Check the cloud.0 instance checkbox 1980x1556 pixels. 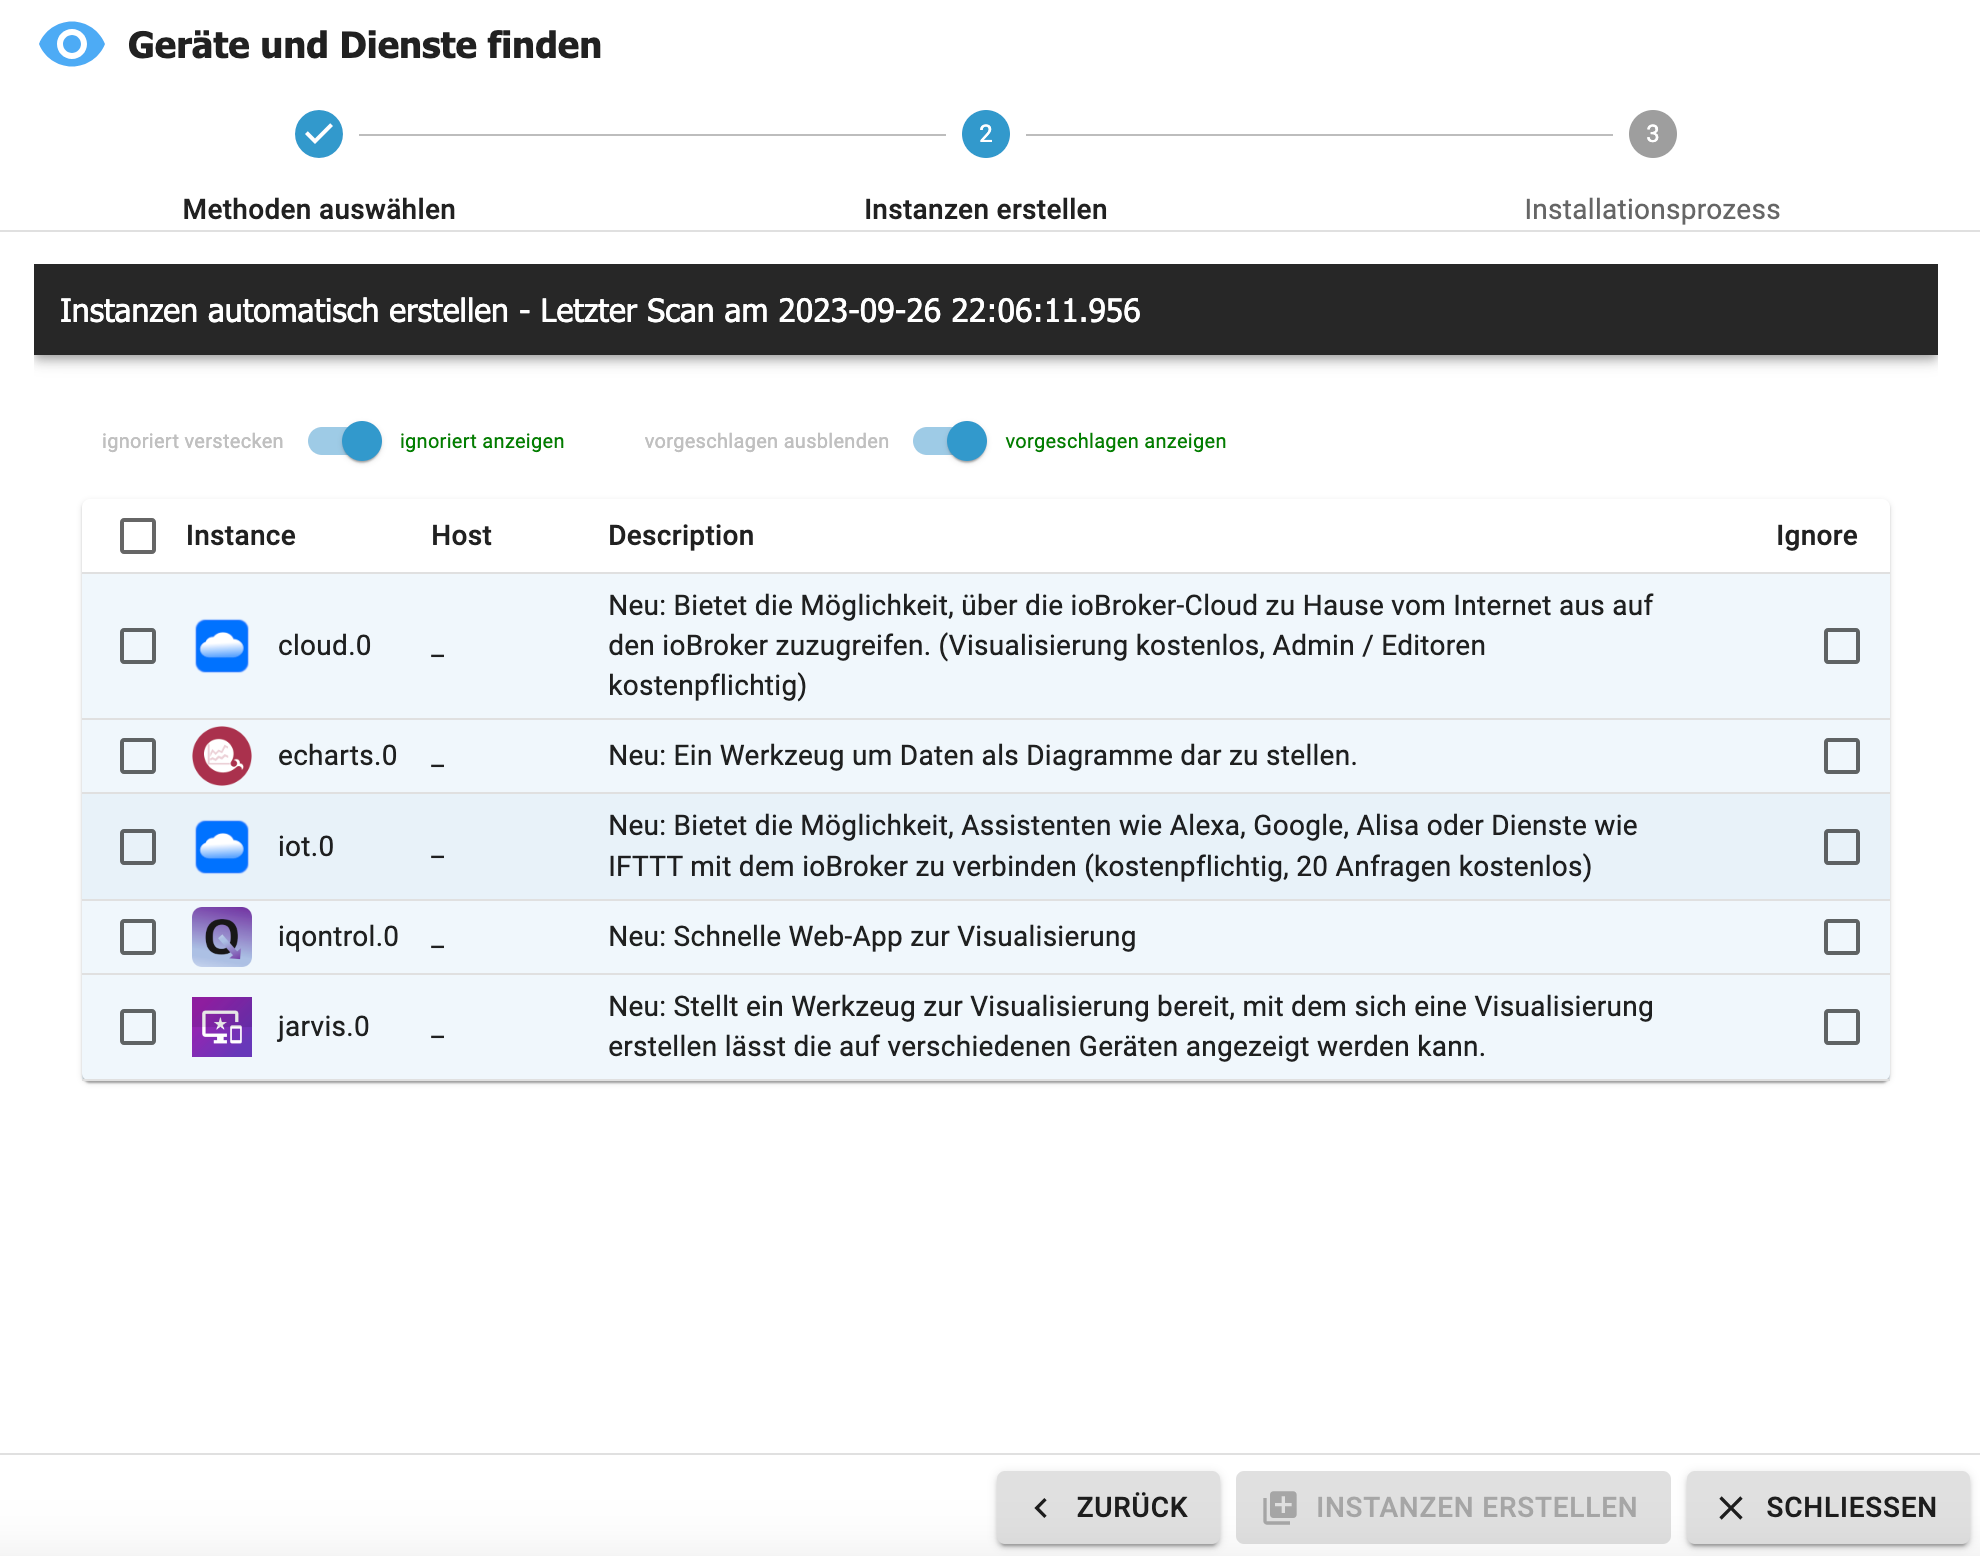point(138,646)
